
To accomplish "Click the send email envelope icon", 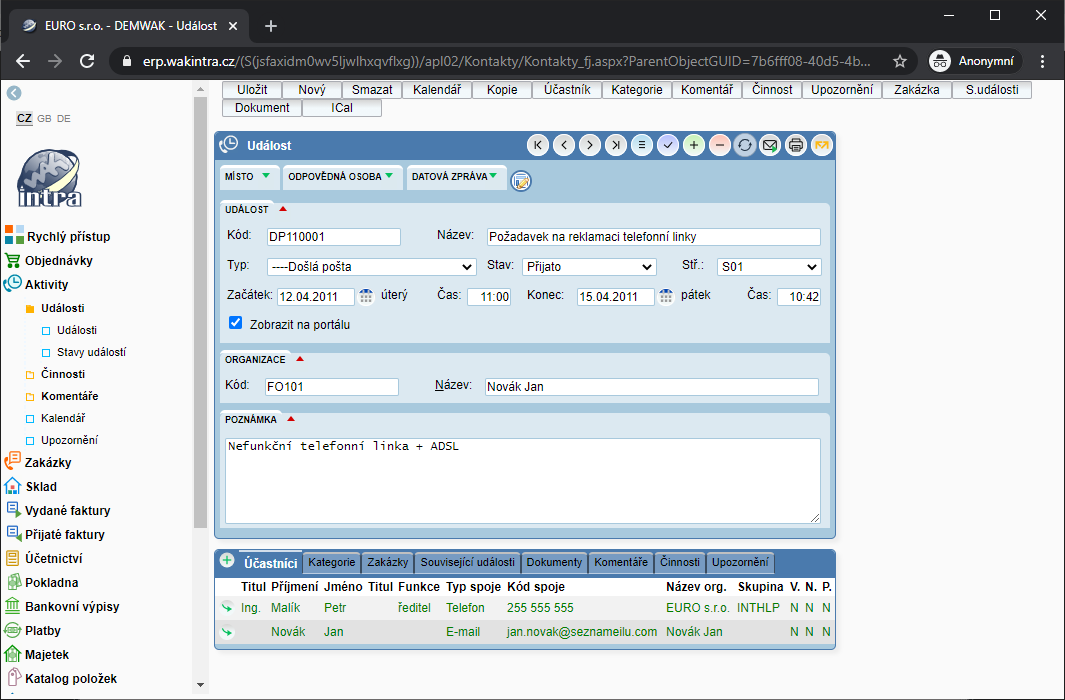I will click(770, 145).
